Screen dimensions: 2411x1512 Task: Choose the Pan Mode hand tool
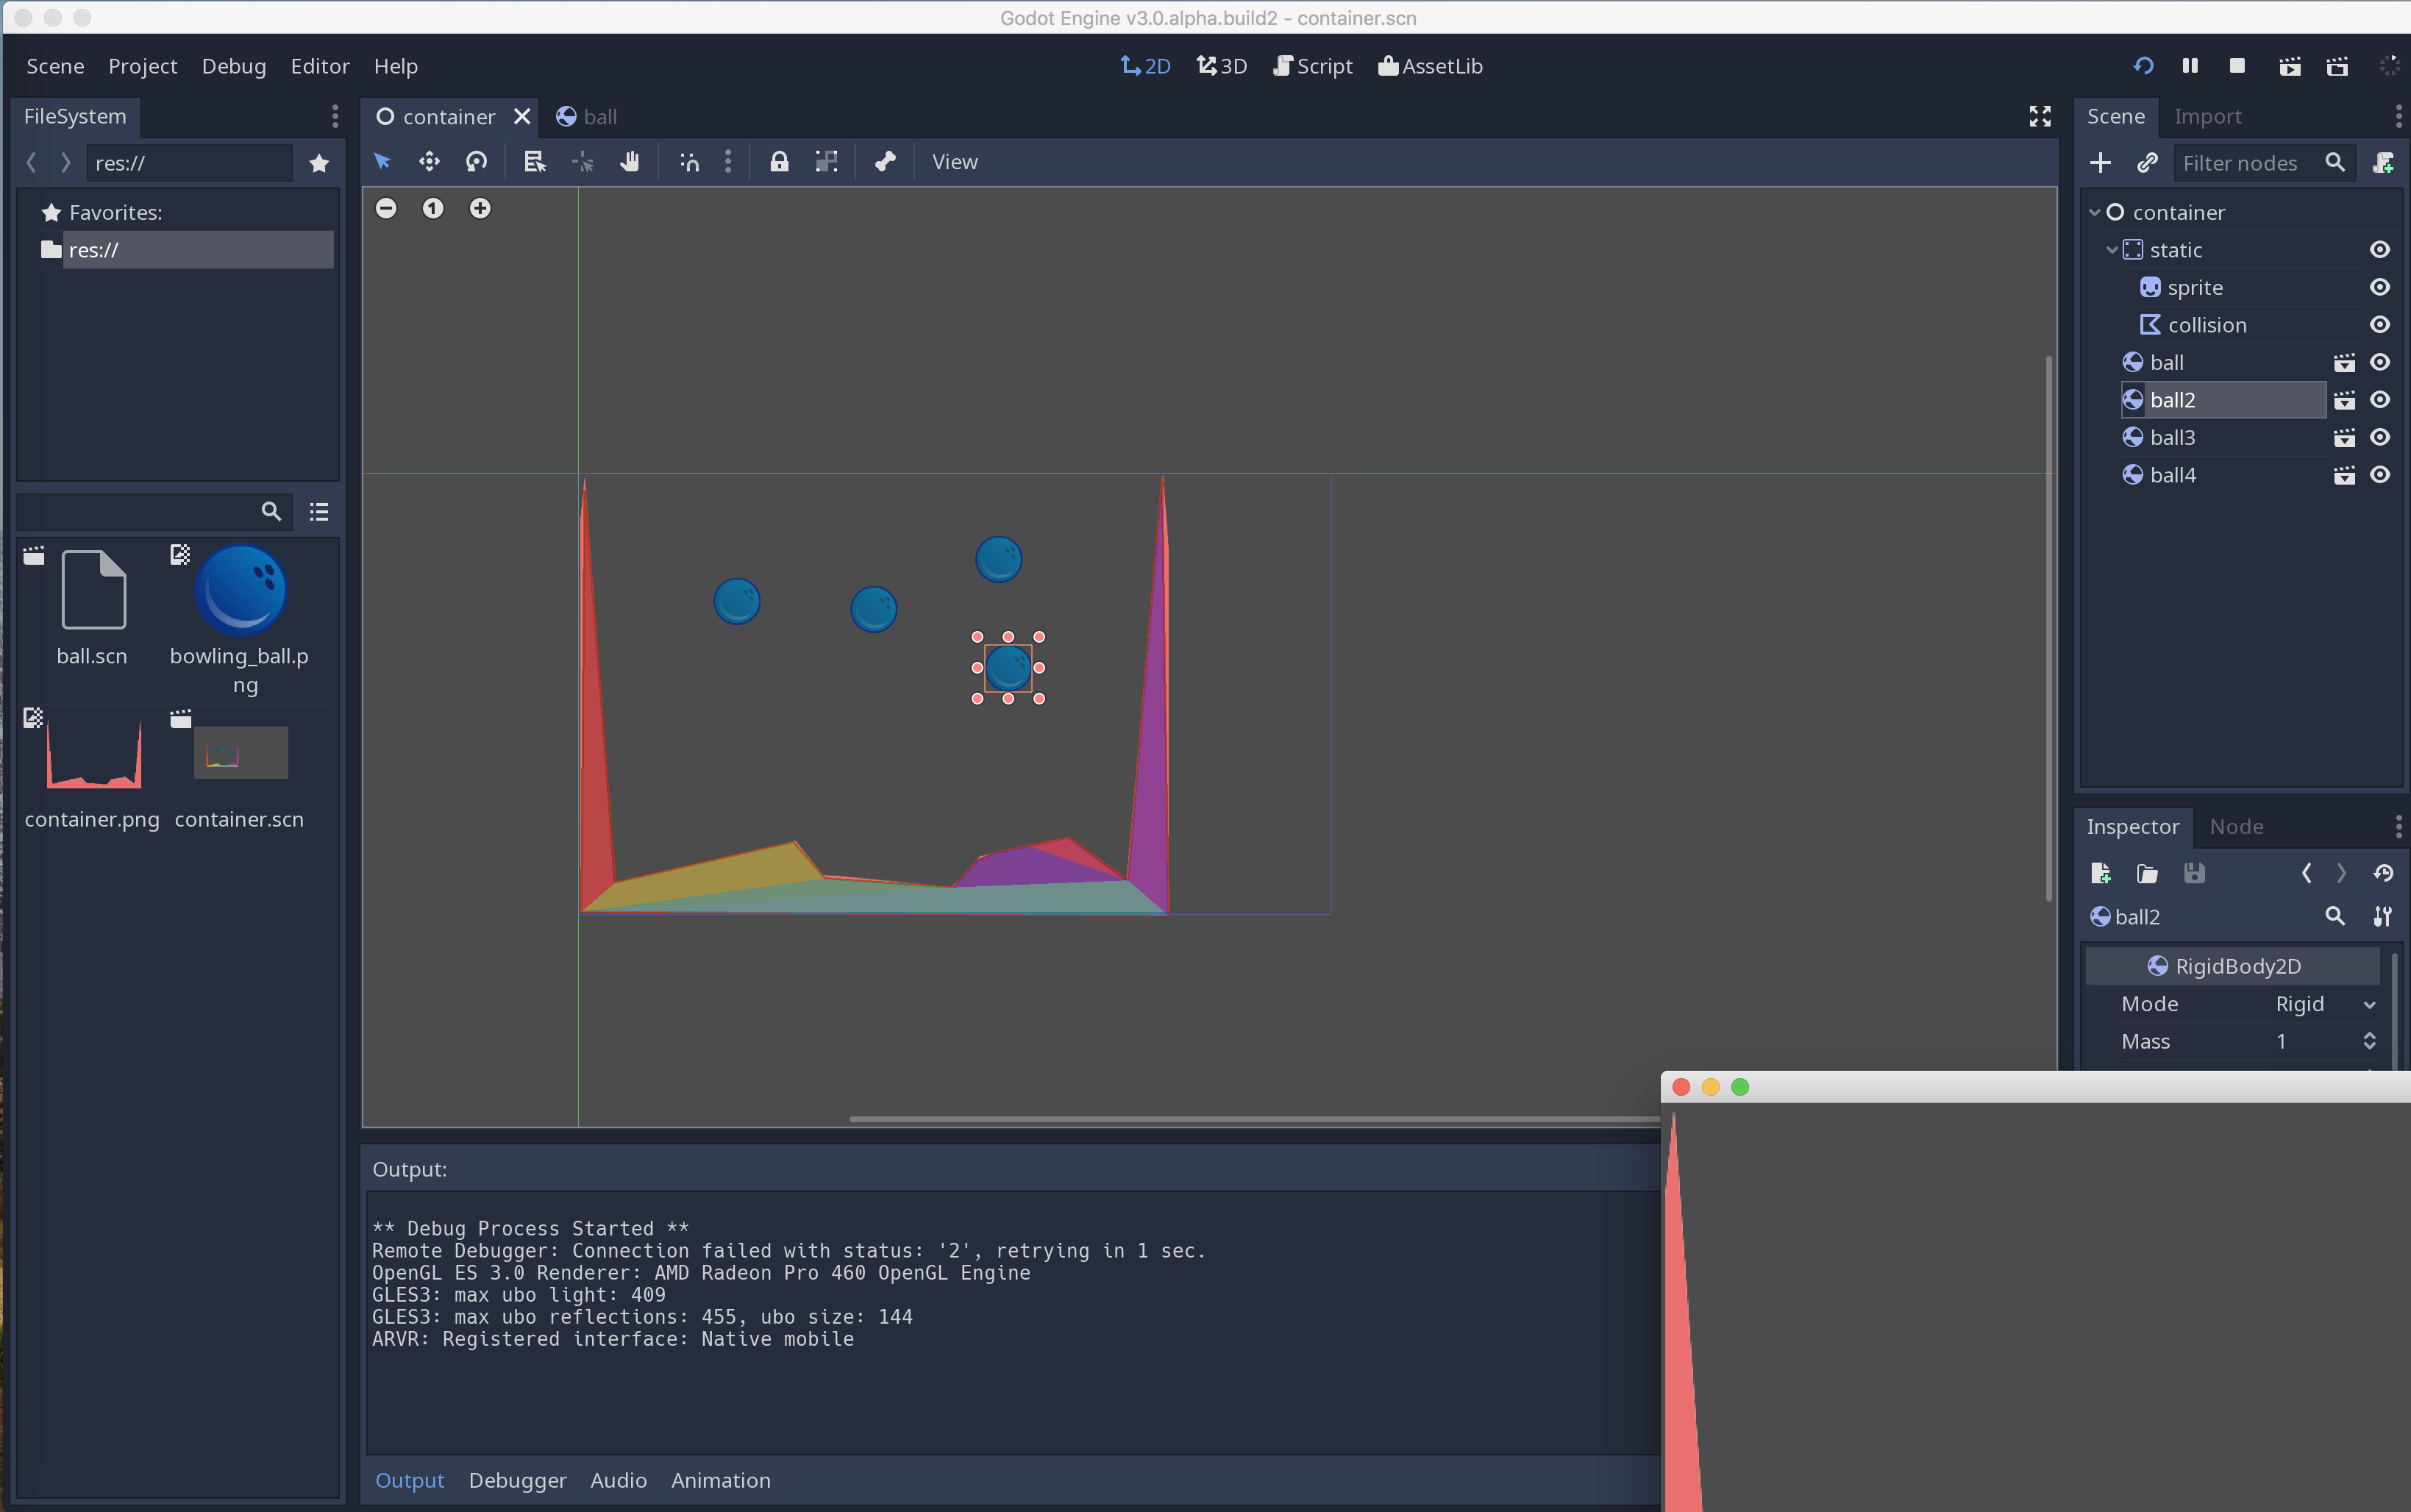pos(630,161)
